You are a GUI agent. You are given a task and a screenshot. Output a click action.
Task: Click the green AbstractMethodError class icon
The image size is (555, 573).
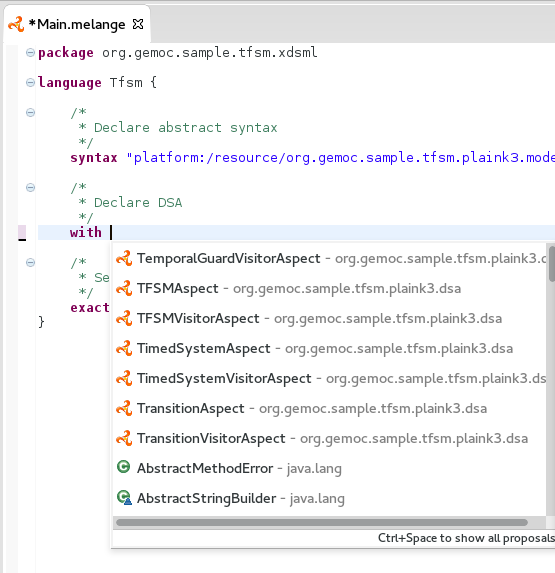click(x=123, y=467)
